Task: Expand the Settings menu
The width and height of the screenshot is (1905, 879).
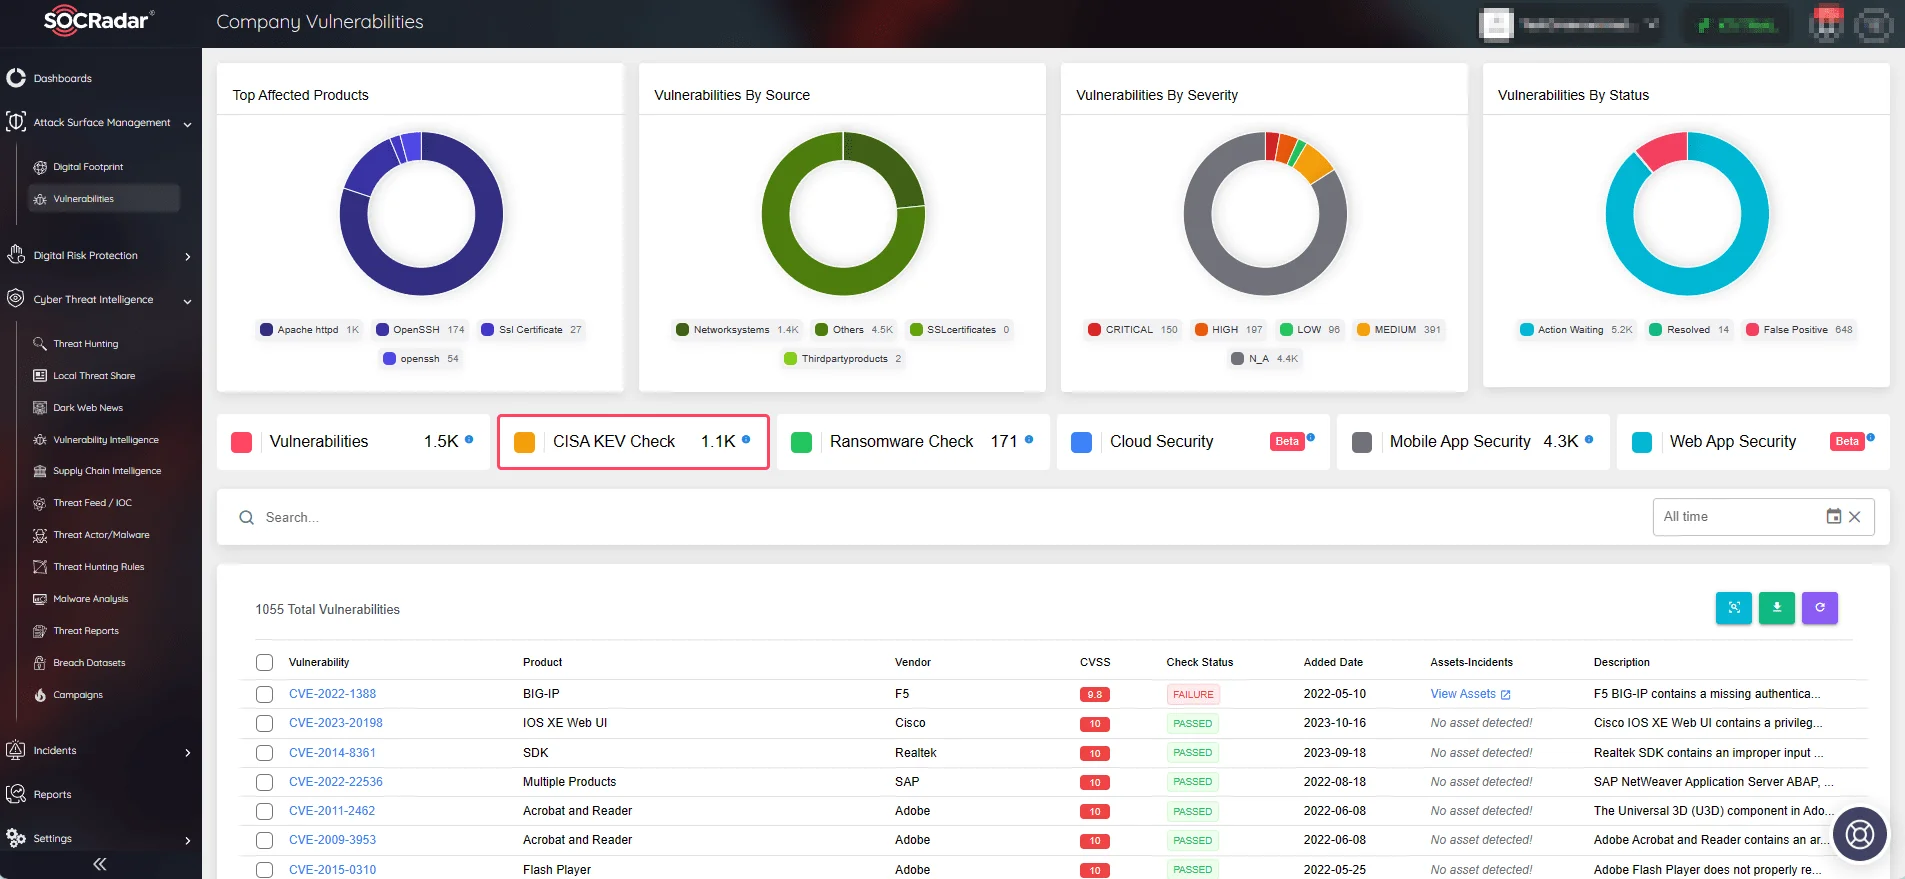Action: coord(187,840)
